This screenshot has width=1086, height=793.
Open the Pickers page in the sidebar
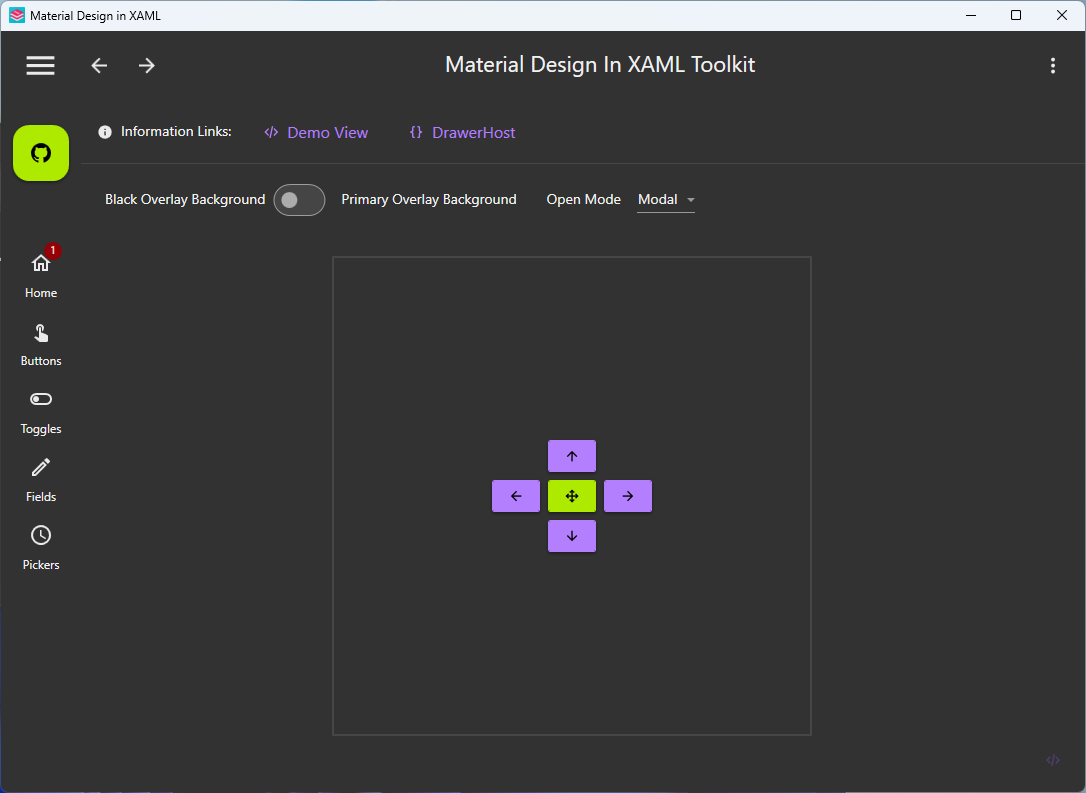click(x=41, y=549)
